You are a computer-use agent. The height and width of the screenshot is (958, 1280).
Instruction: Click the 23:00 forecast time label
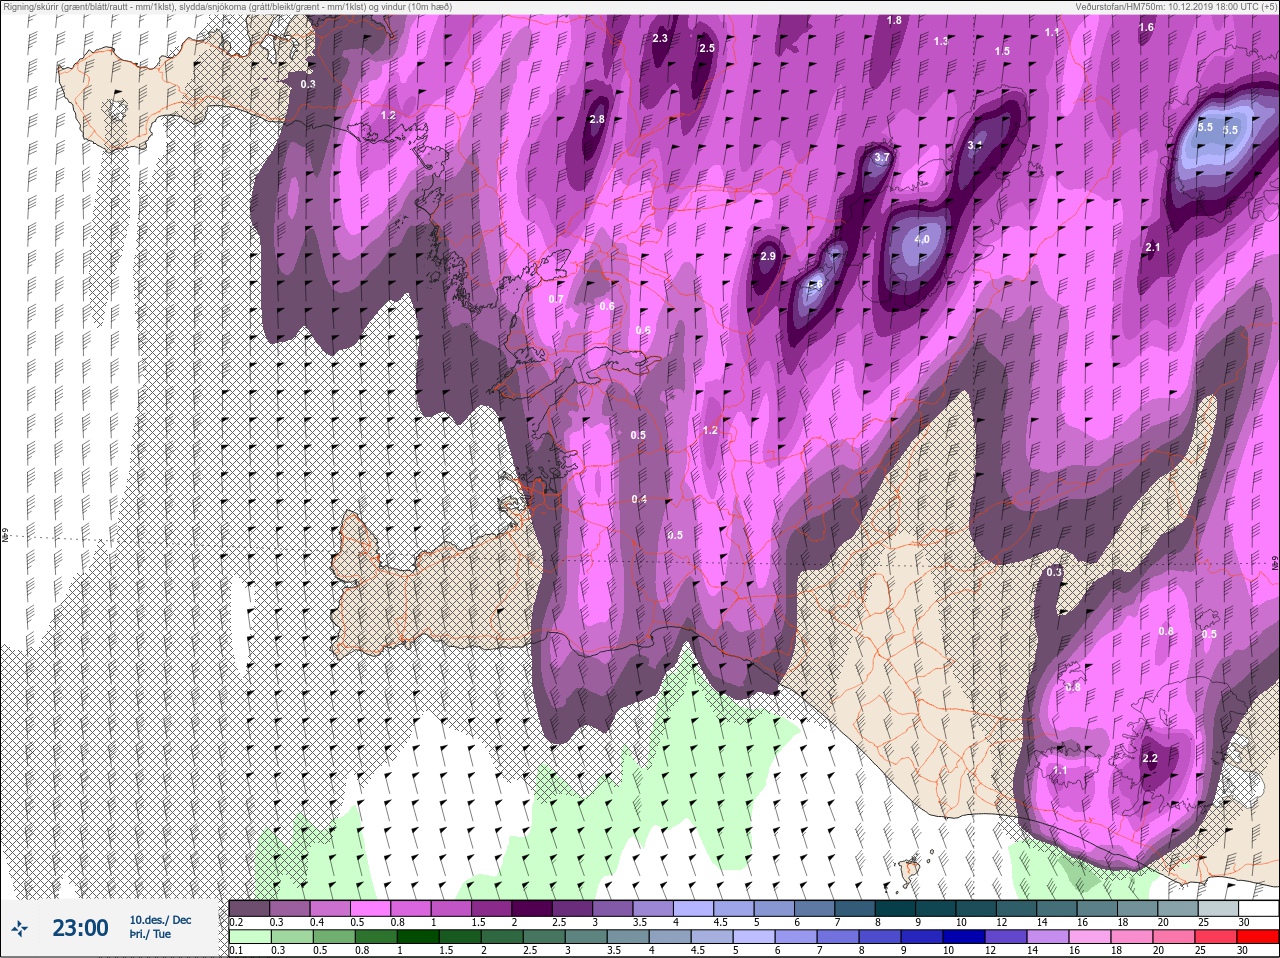click(x=80, y=928)
